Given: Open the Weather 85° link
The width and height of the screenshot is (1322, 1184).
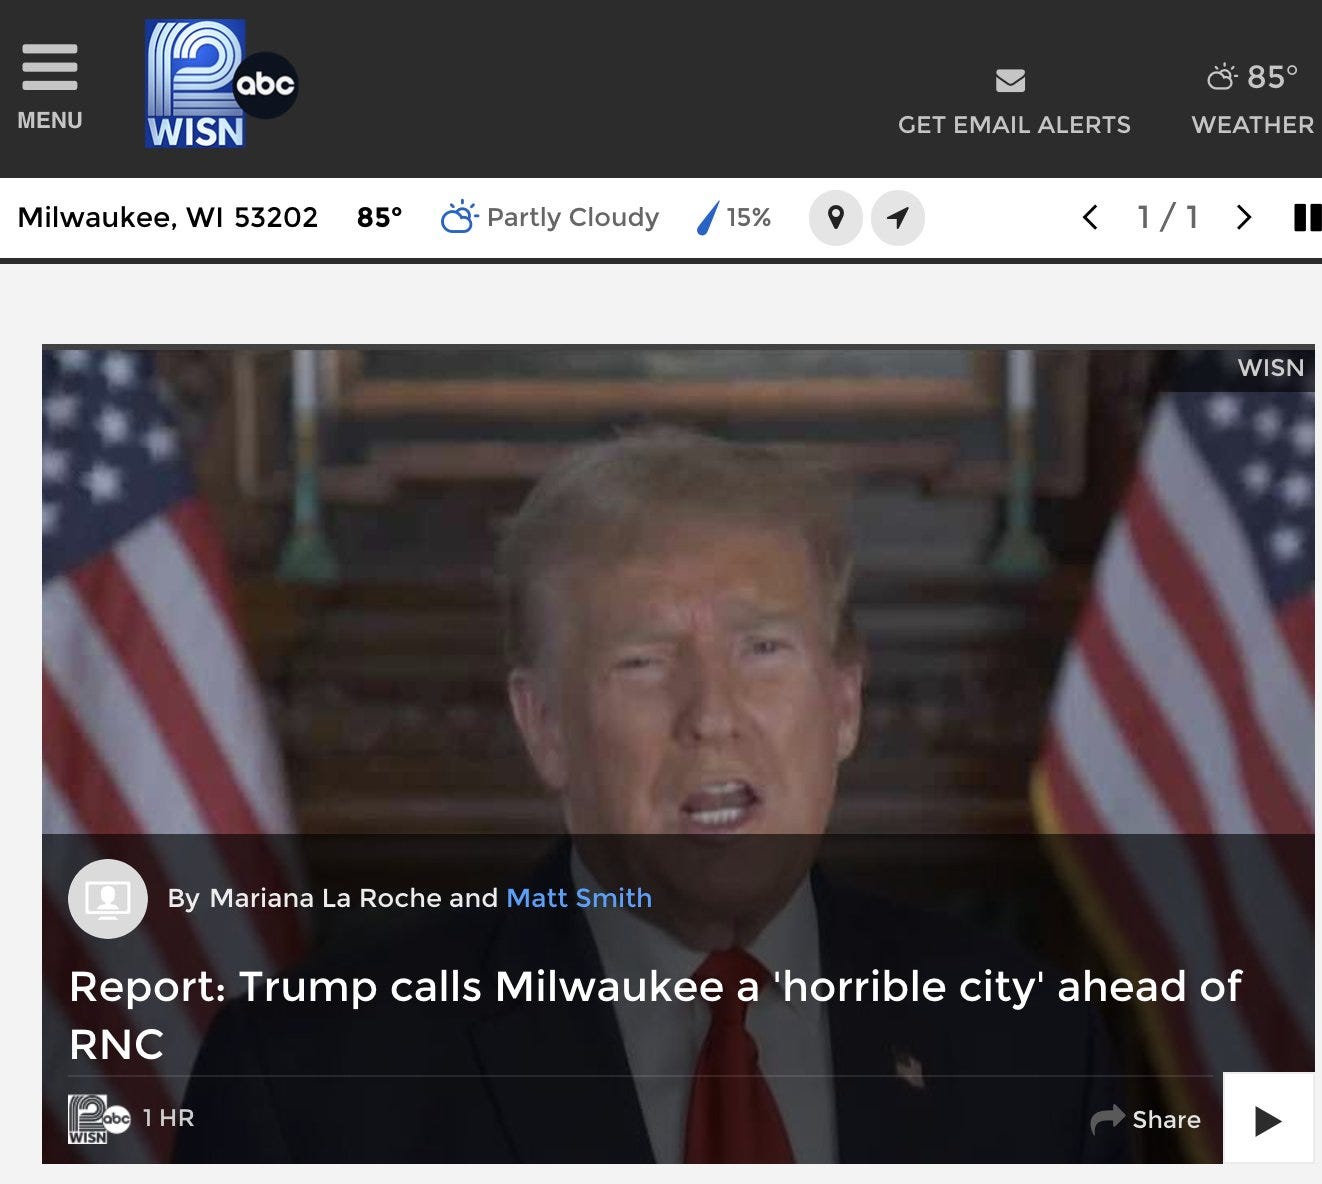Looking at the screenshot, I should [1252, 100].
